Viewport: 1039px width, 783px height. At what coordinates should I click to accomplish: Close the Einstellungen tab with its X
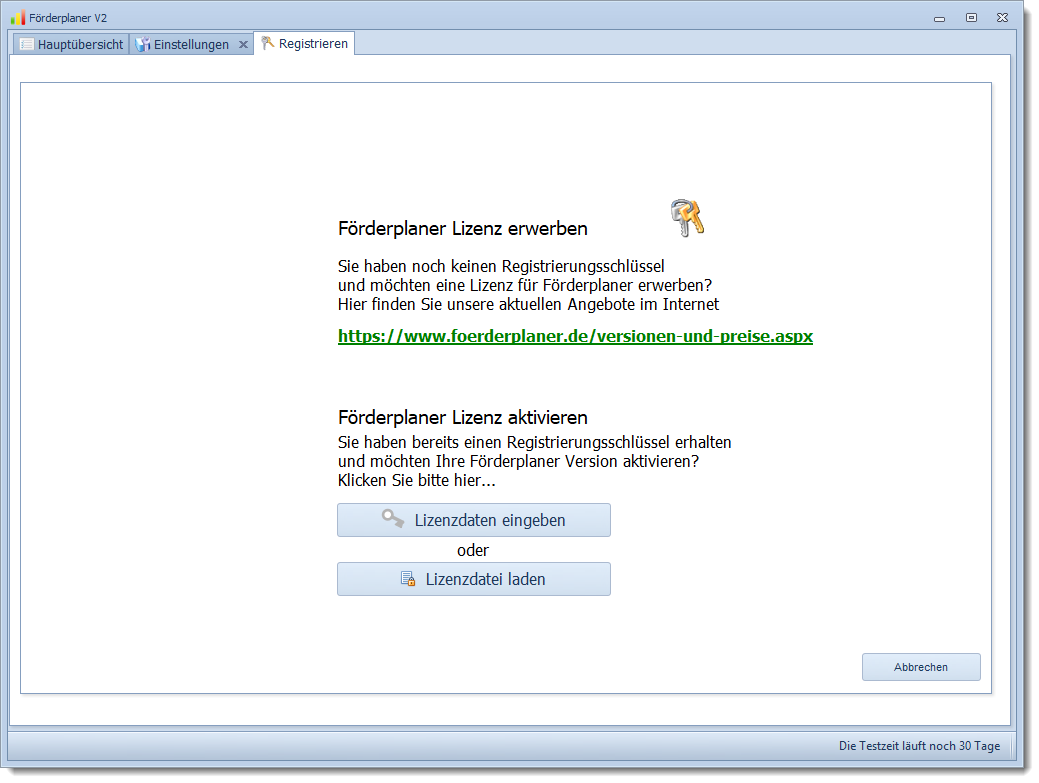point(243,44)
